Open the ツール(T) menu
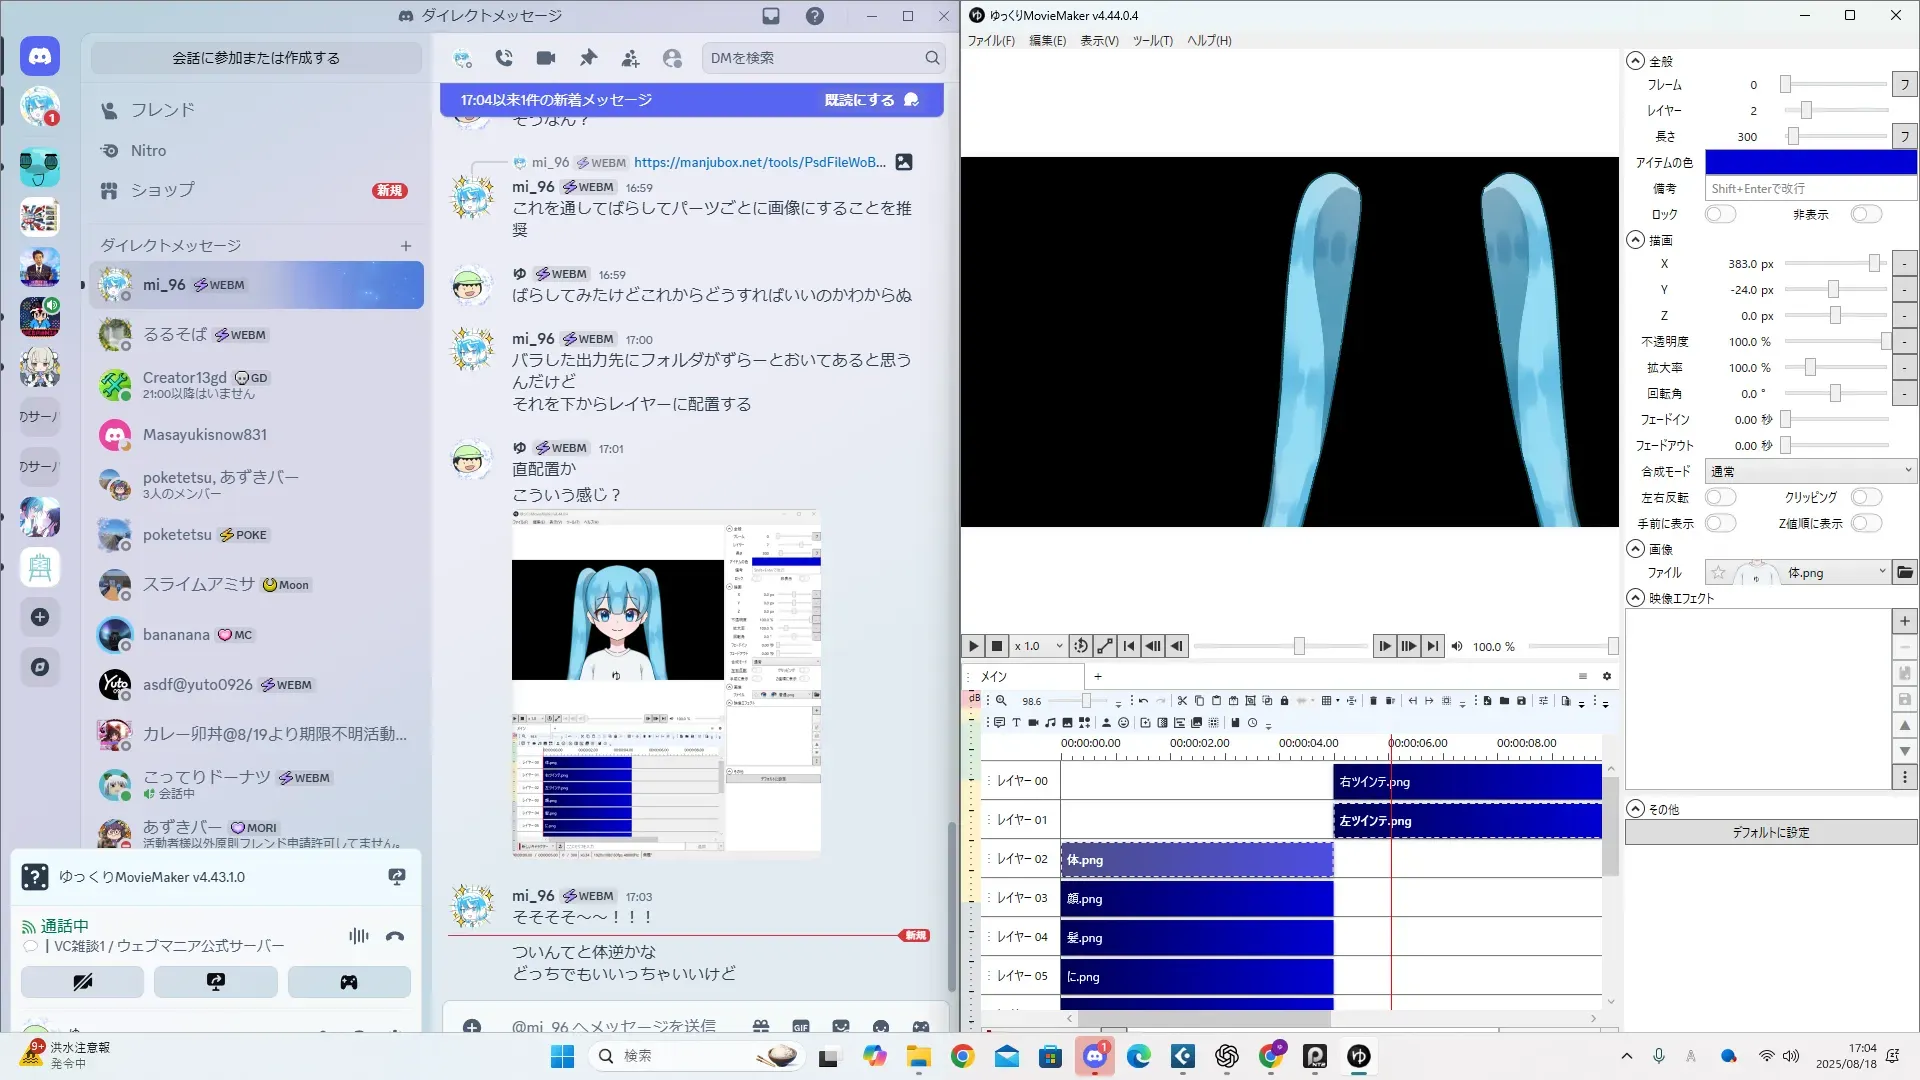1920x1080 pixels. [x=1152, y=41]
